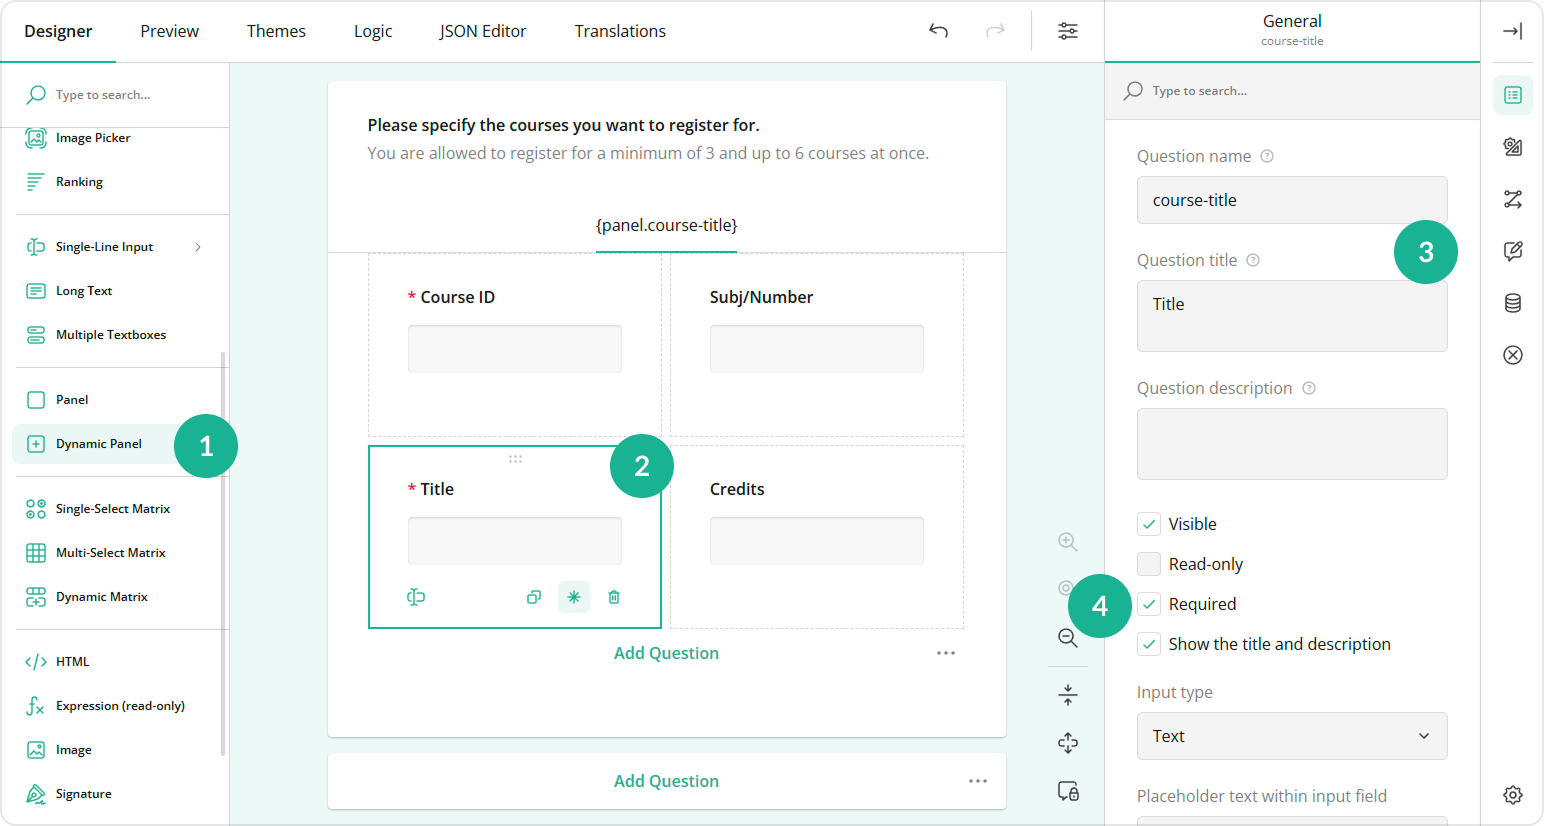Enable the Read-only checkbox
The width and height of the screenshot is (1544, 826).
pos(1148,563)
